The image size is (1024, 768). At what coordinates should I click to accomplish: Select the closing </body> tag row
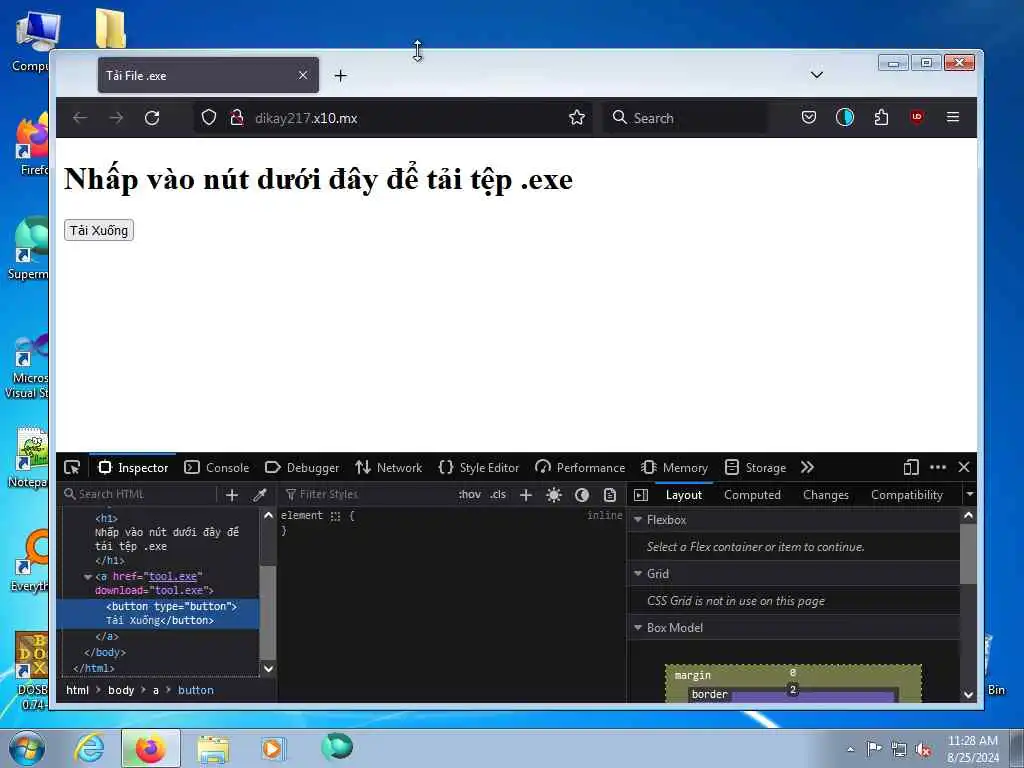[x=104, y=652]
